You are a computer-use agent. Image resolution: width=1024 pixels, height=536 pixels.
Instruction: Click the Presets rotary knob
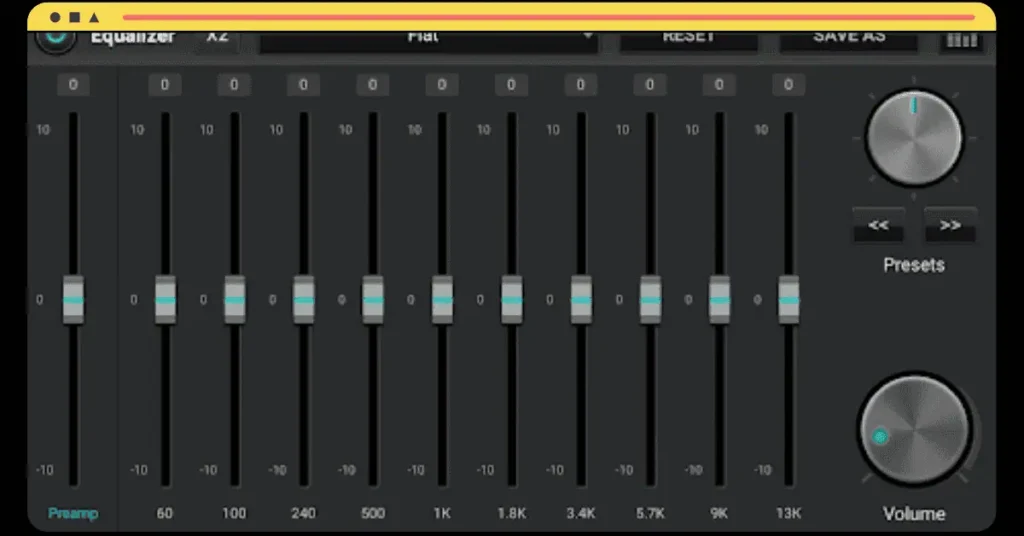pos(914,138)
